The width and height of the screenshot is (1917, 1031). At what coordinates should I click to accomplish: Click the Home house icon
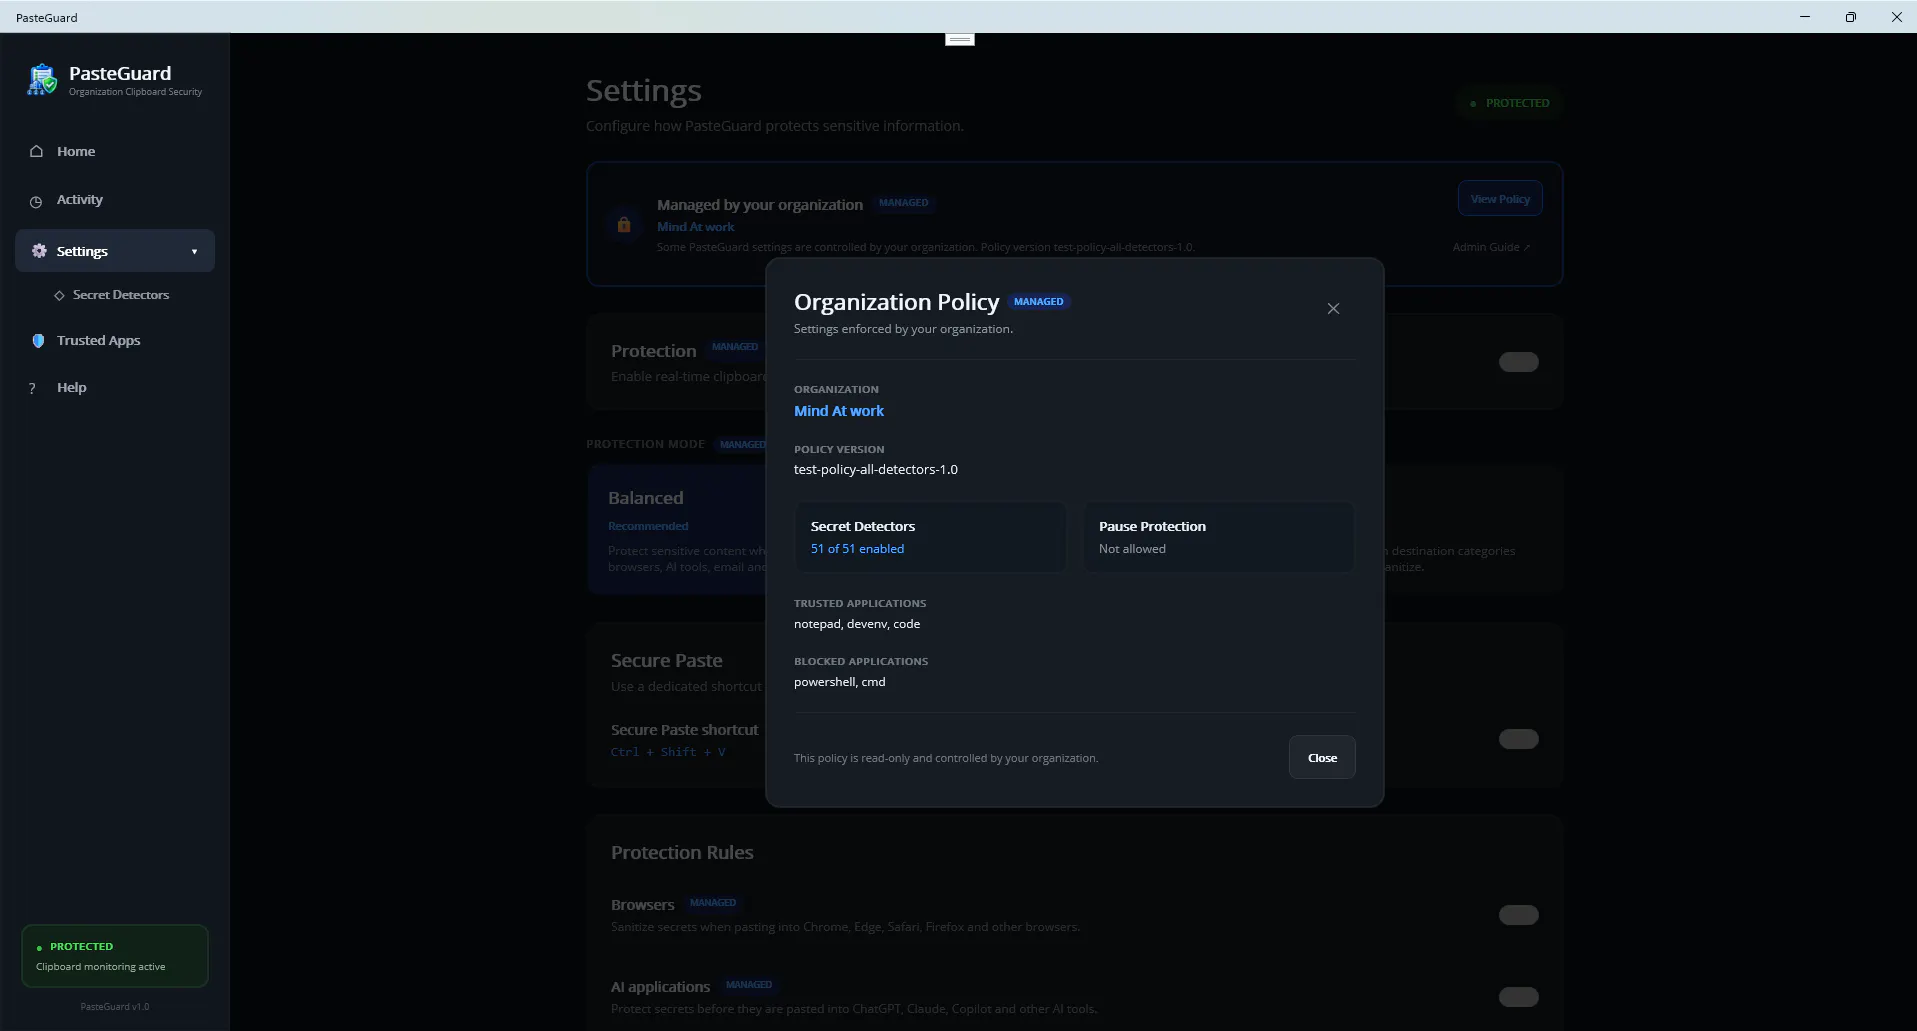click(36, 151)
